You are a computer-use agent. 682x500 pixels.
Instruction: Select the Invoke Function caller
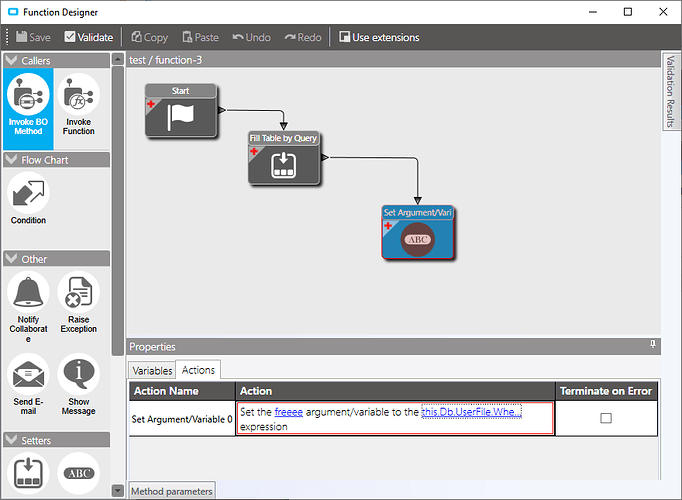point(79,105)
